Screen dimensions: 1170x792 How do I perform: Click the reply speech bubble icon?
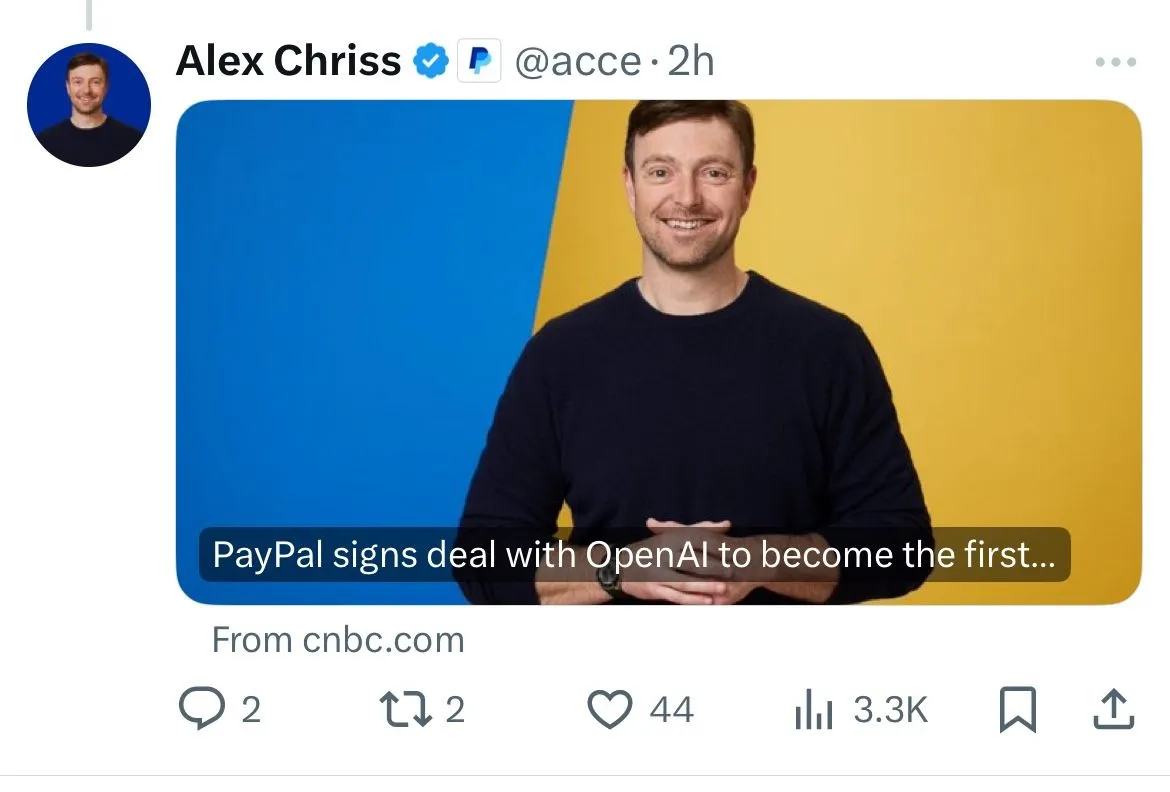click(x=201, y=708)
